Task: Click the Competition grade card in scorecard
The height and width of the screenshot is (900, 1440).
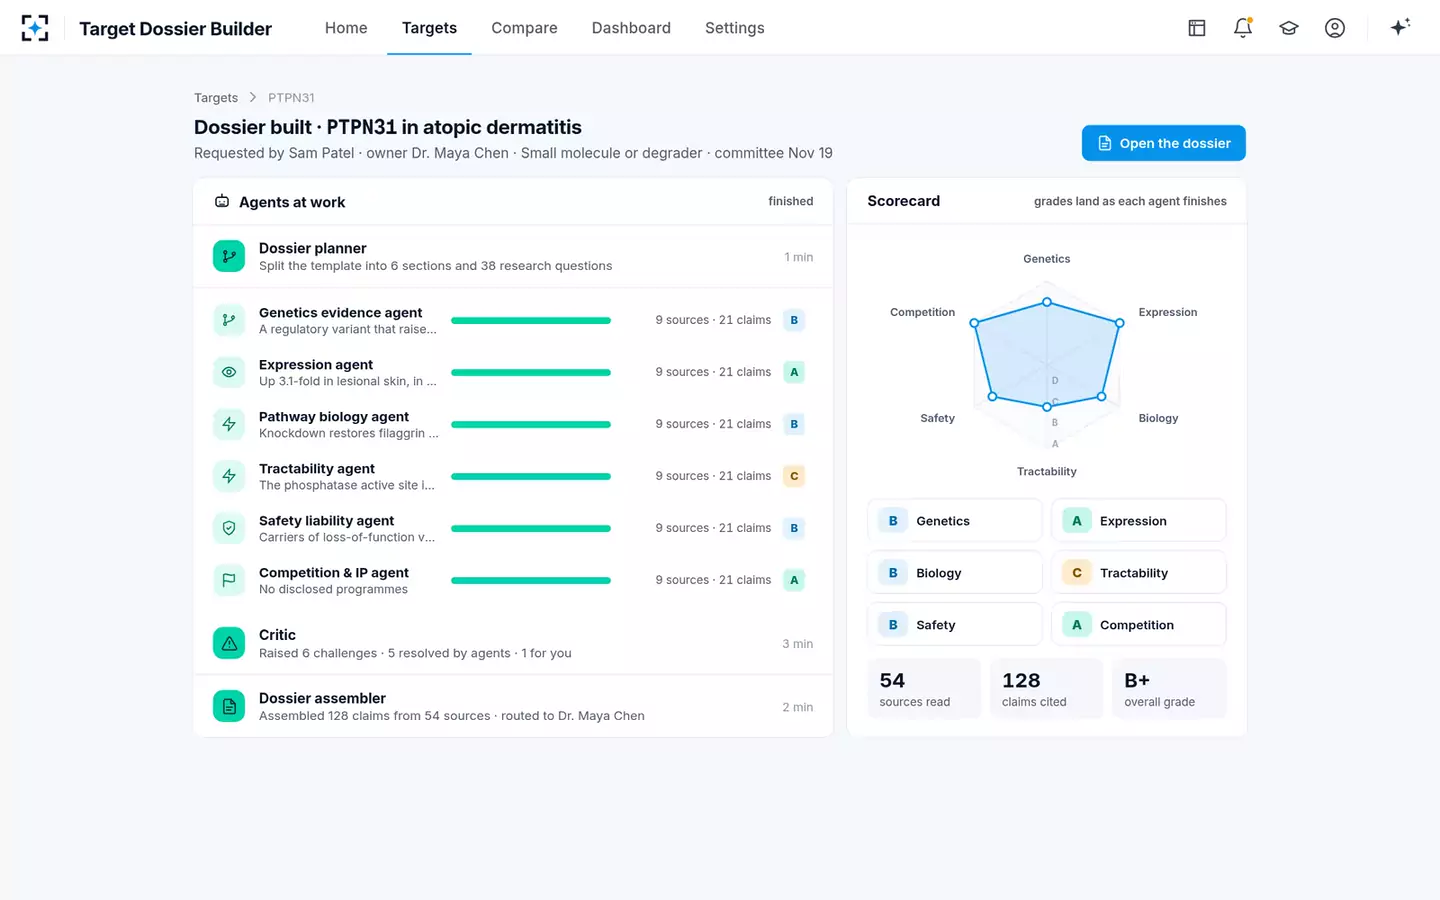Action: (1138, 625)
